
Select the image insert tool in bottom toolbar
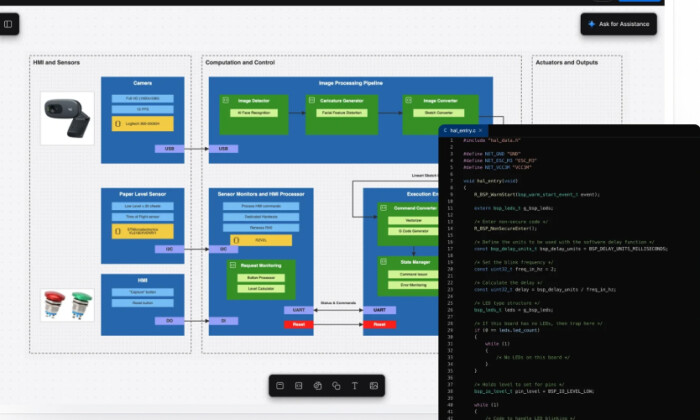tap(374, 386)
